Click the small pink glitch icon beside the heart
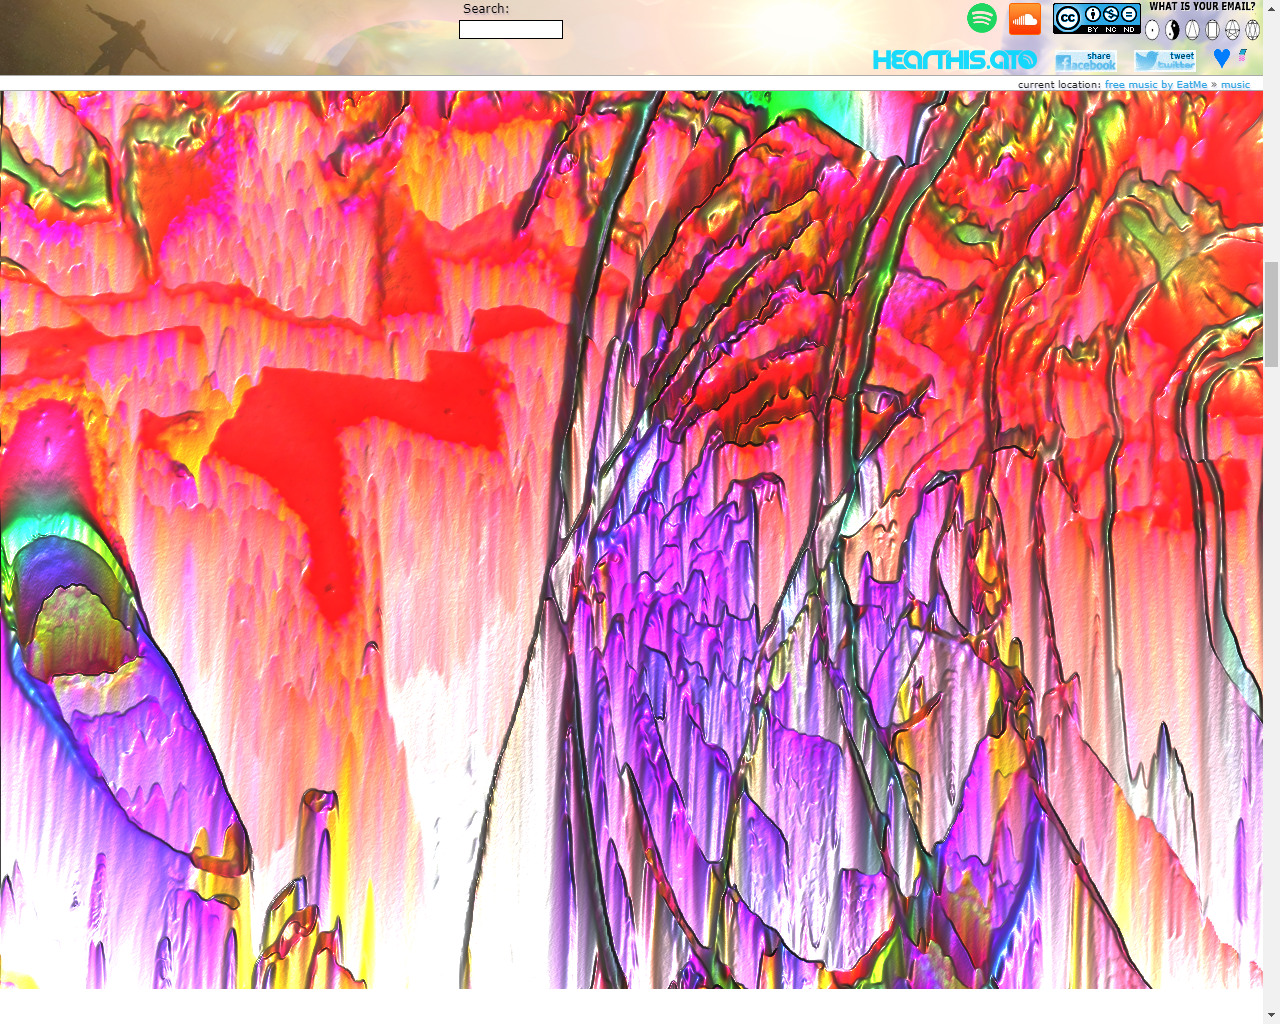 1243,56
